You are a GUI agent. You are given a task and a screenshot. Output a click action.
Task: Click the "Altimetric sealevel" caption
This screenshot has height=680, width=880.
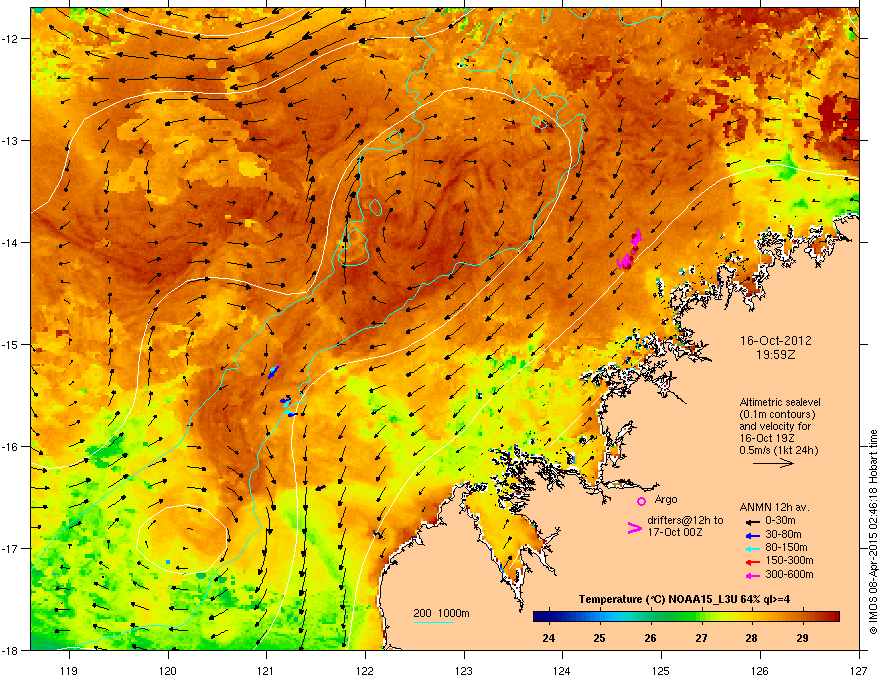click(x=780, y=402)
